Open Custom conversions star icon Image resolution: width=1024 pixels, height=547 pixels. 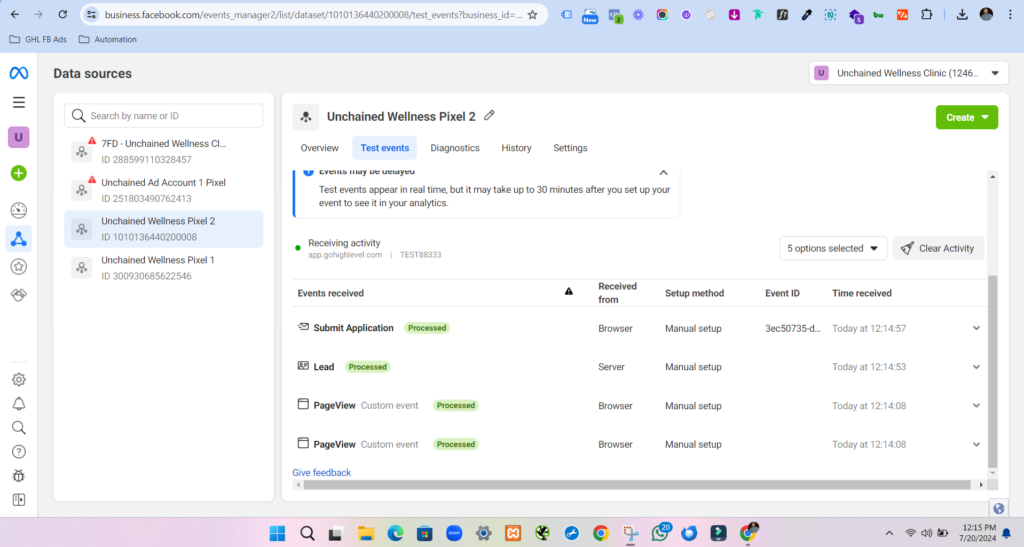tap(18, 266)
